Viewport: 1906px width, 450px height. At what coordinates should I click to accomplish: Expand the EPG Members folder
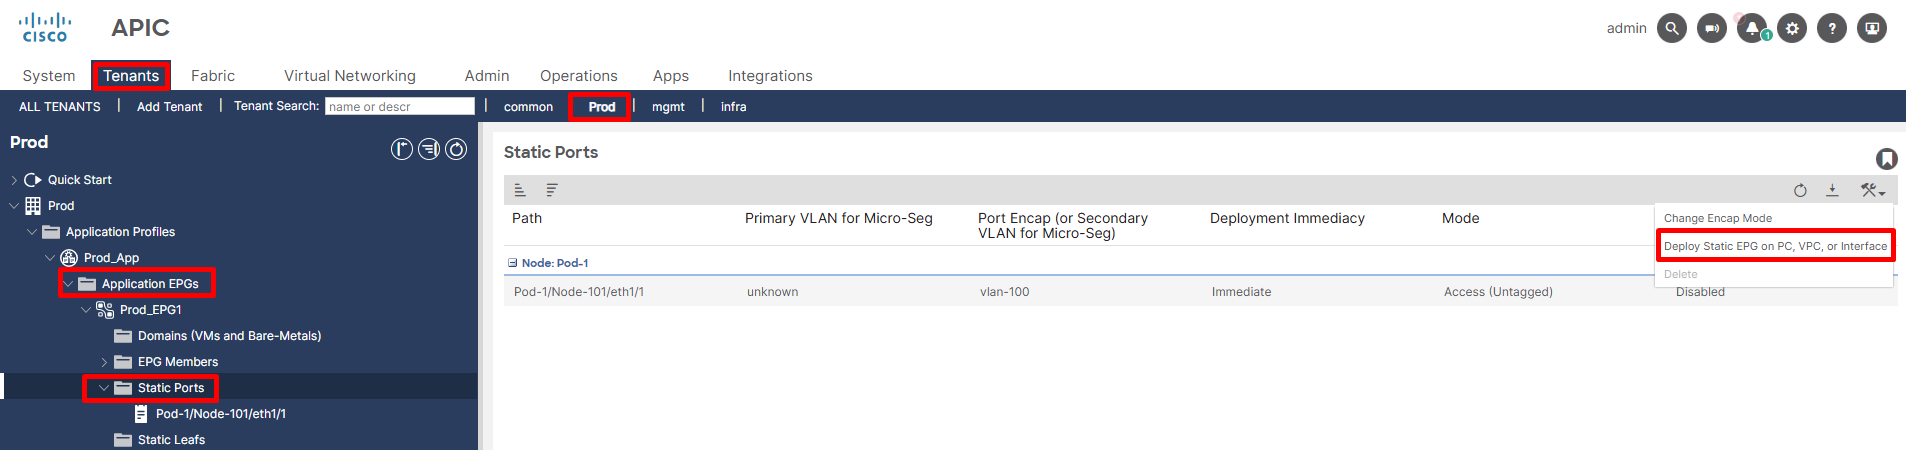[104, 362]
